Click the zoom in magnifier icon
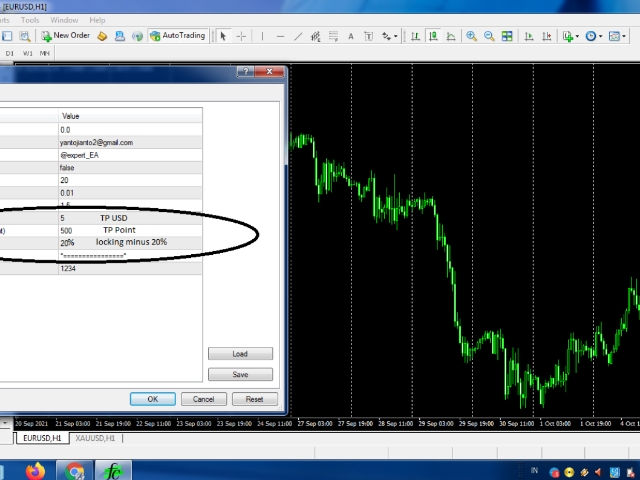The image size is (640, 480). (x=471, y=36)
